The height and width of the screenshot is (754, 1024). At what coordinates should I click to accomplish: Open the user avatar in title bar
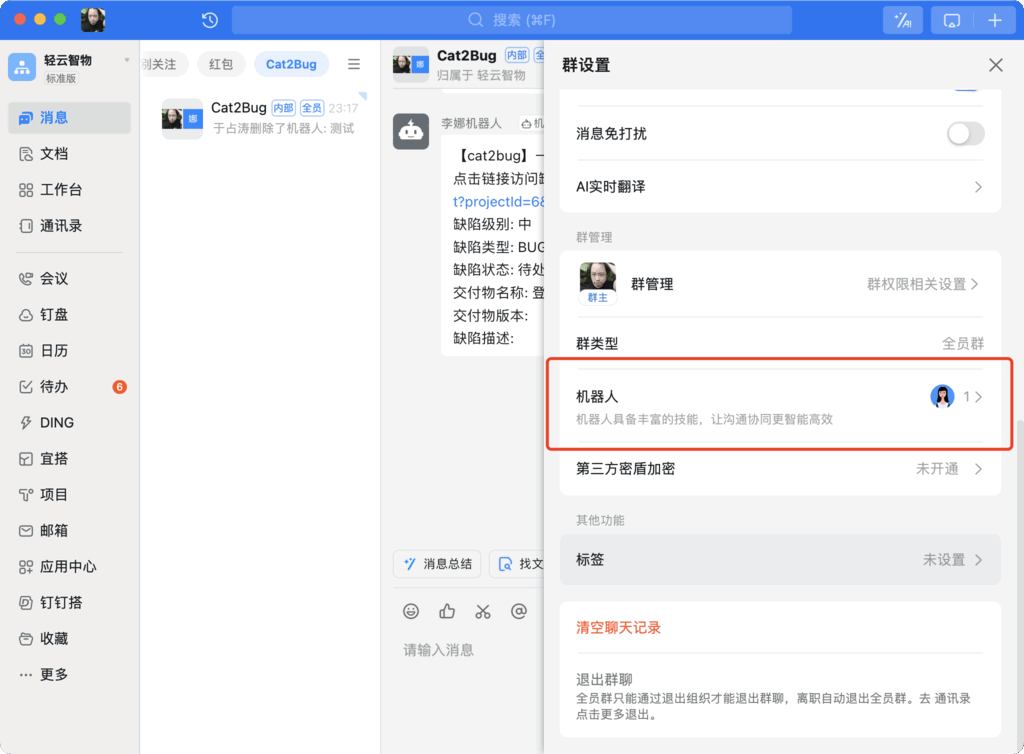click(93, 20)
